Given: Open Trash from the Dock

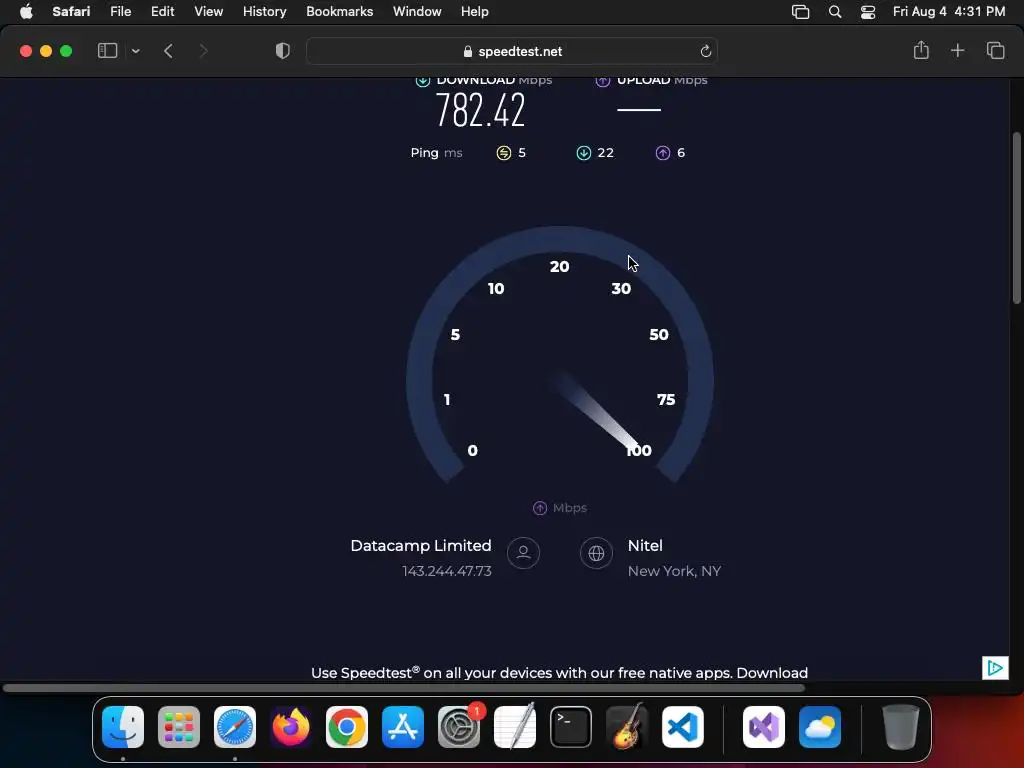Looking at the screenshot, I should pyautogui.click(x=901, y=727).
